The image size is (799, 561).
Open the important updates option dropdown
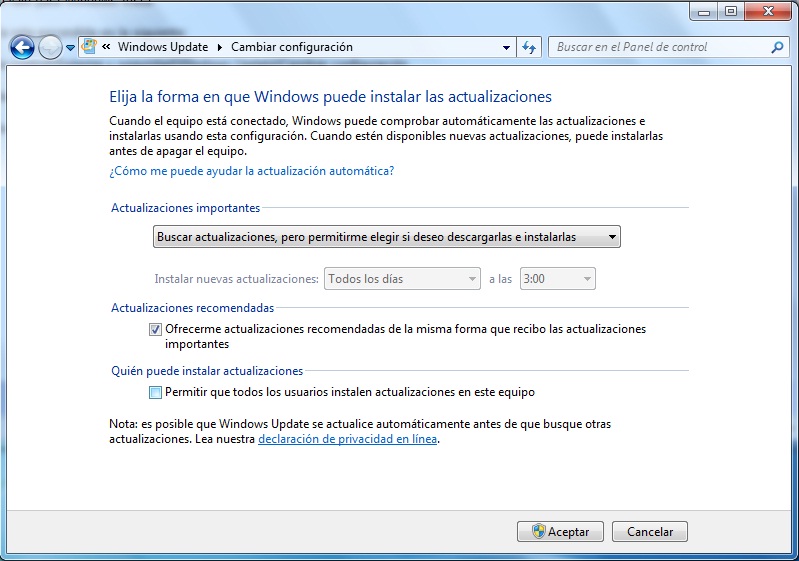coord(387,237)
